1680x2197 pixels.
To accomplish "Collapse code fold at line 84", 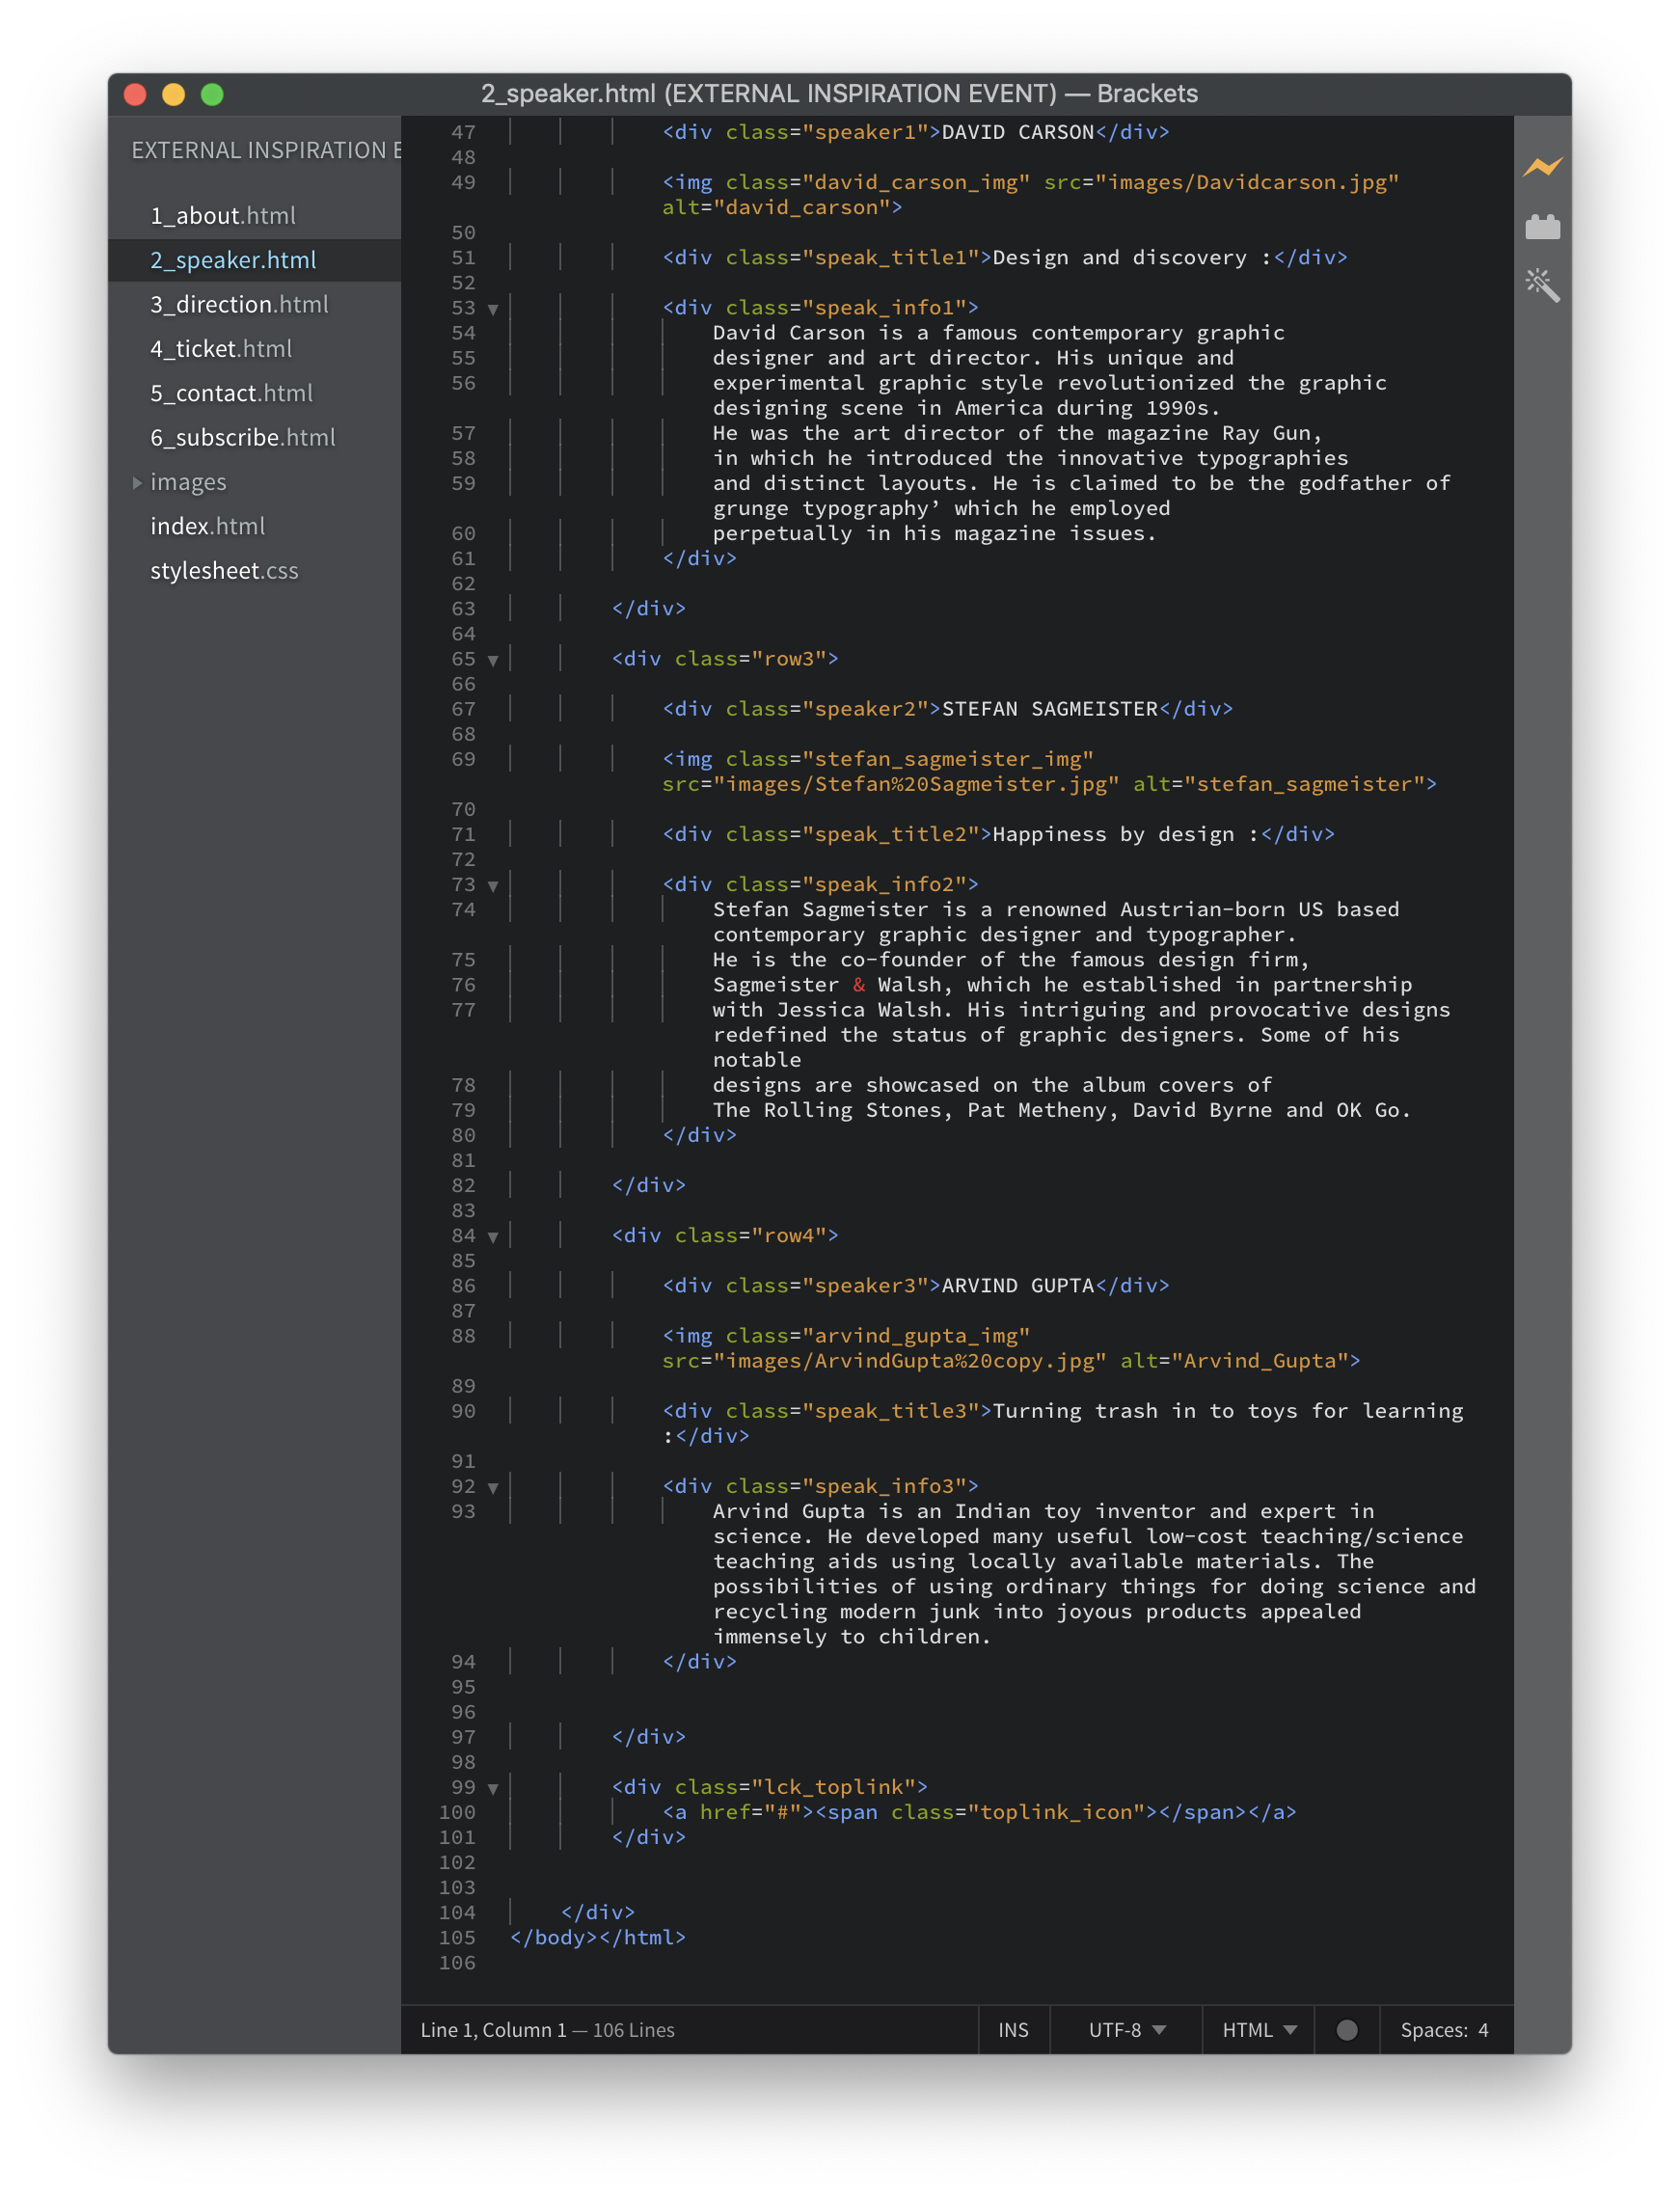I will (x=493, y=1237).
